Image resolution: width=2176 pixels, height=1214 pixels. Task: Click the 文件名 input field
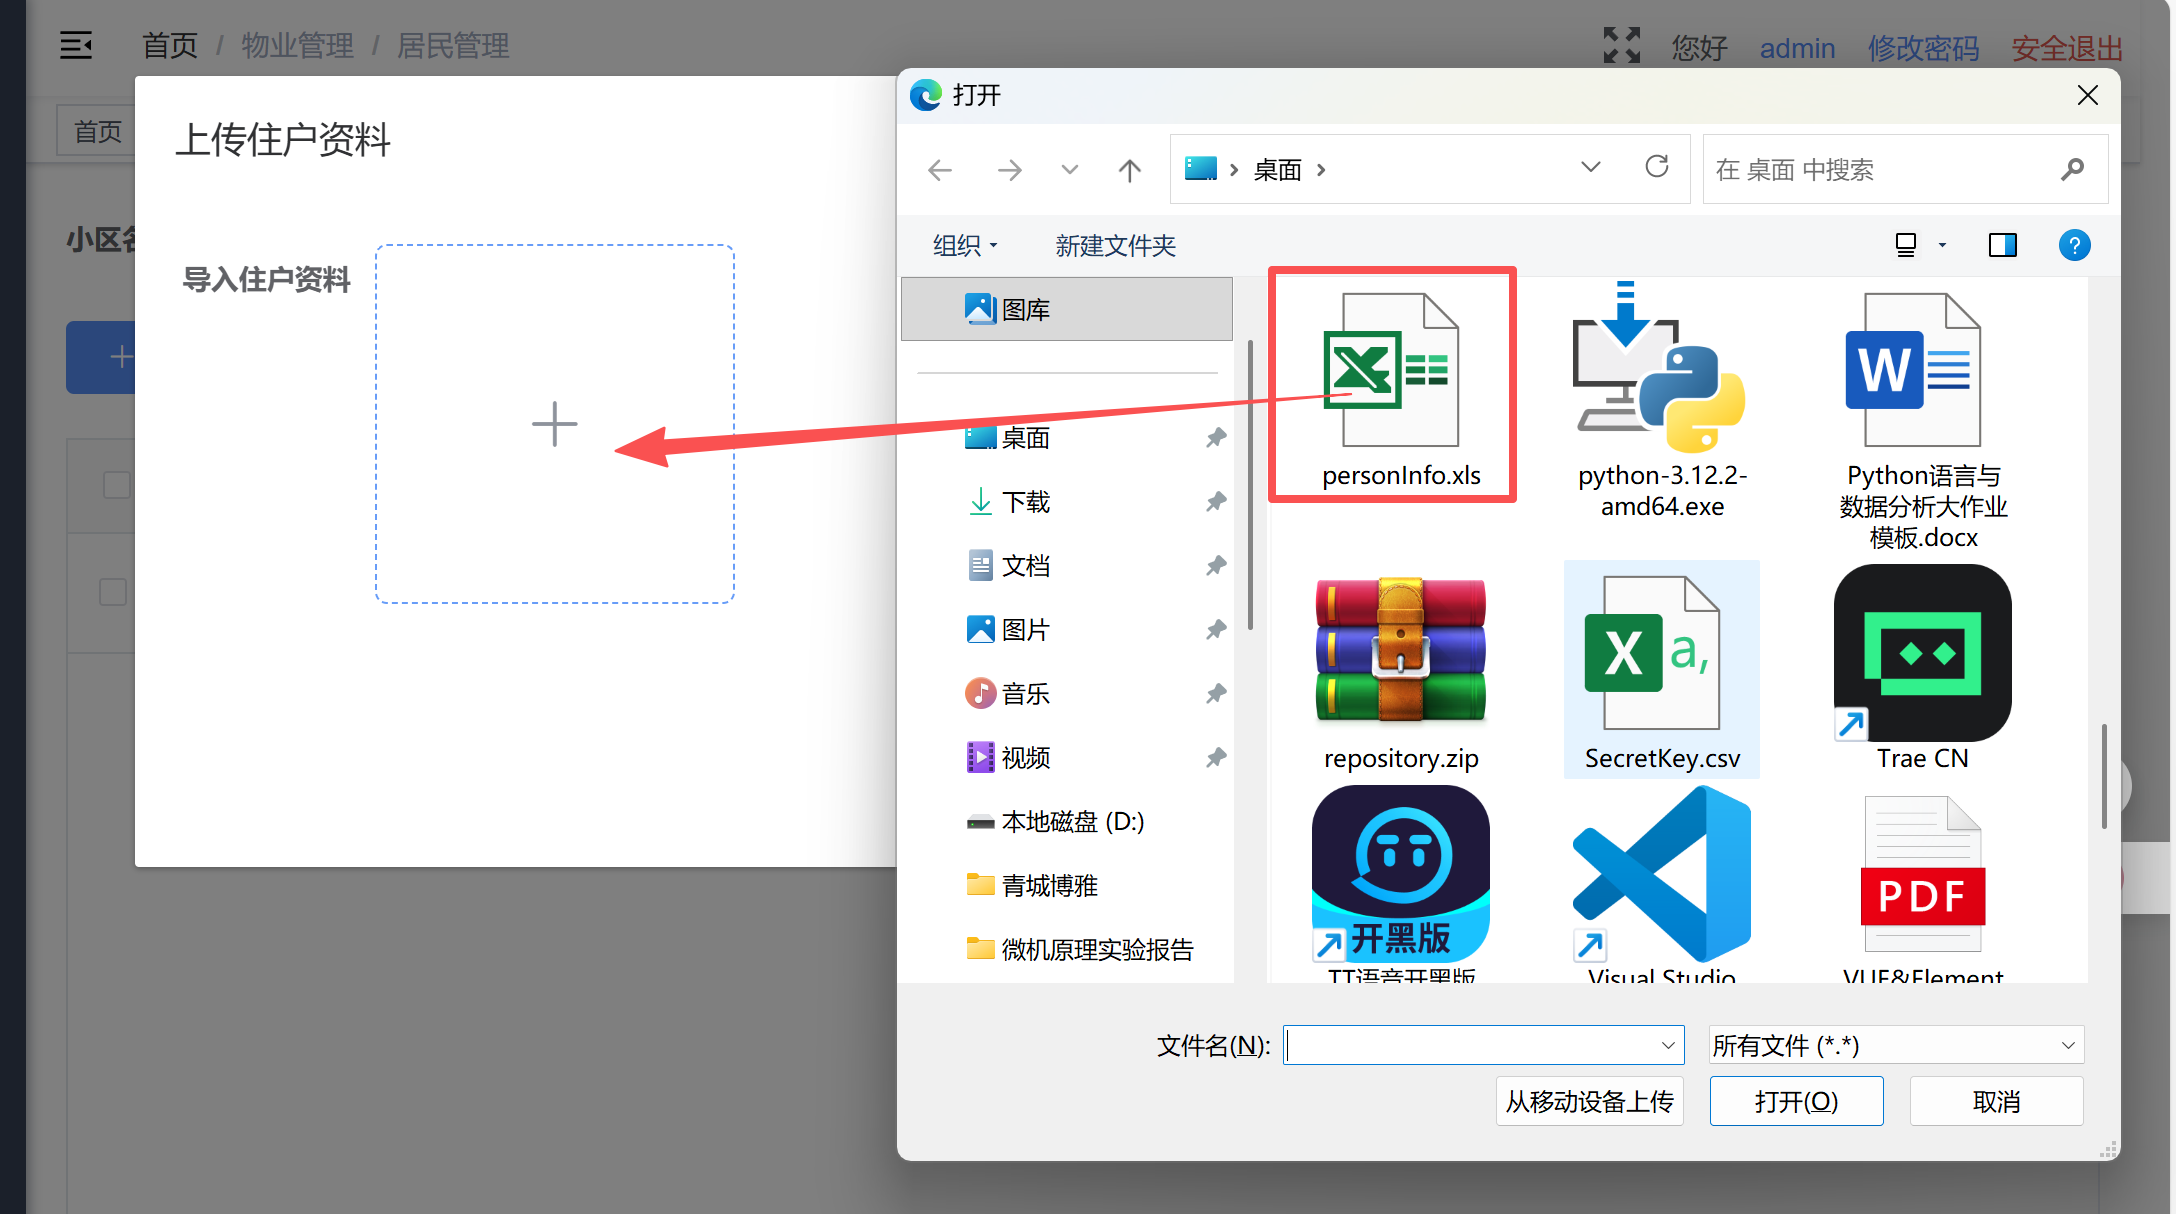1470,1045
